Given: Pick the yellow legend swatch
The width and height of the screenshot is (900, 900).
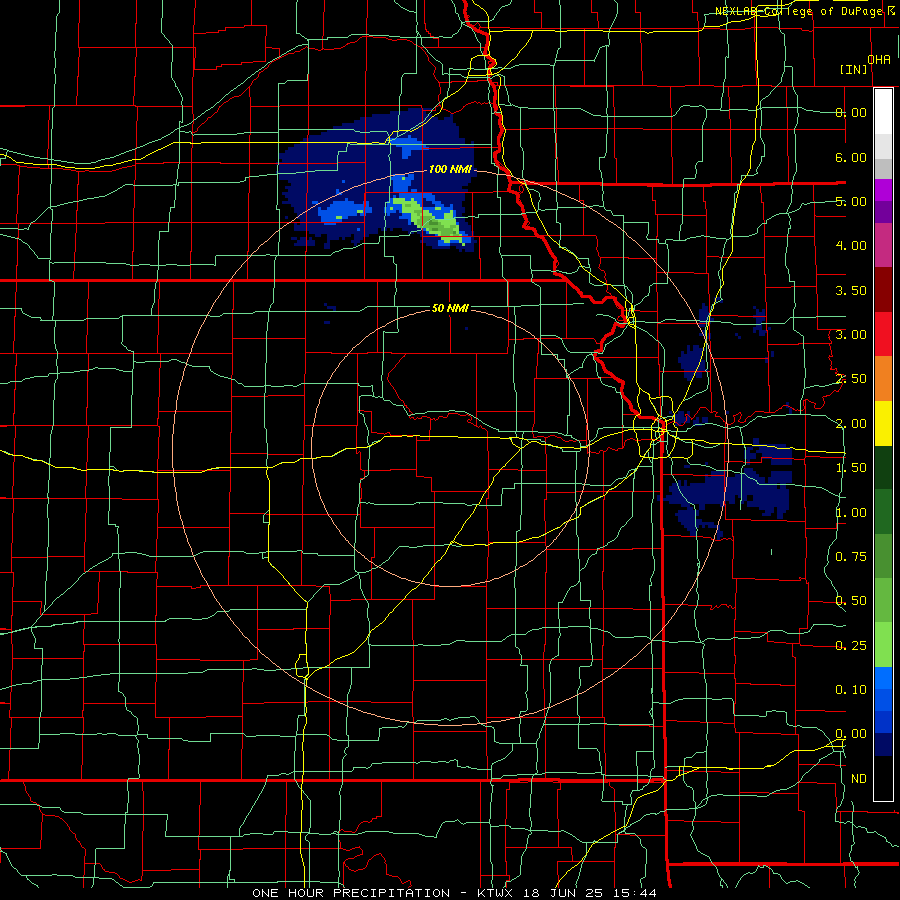Looking at the screenshot, I should pyautogui.click(x=883, y=423).
